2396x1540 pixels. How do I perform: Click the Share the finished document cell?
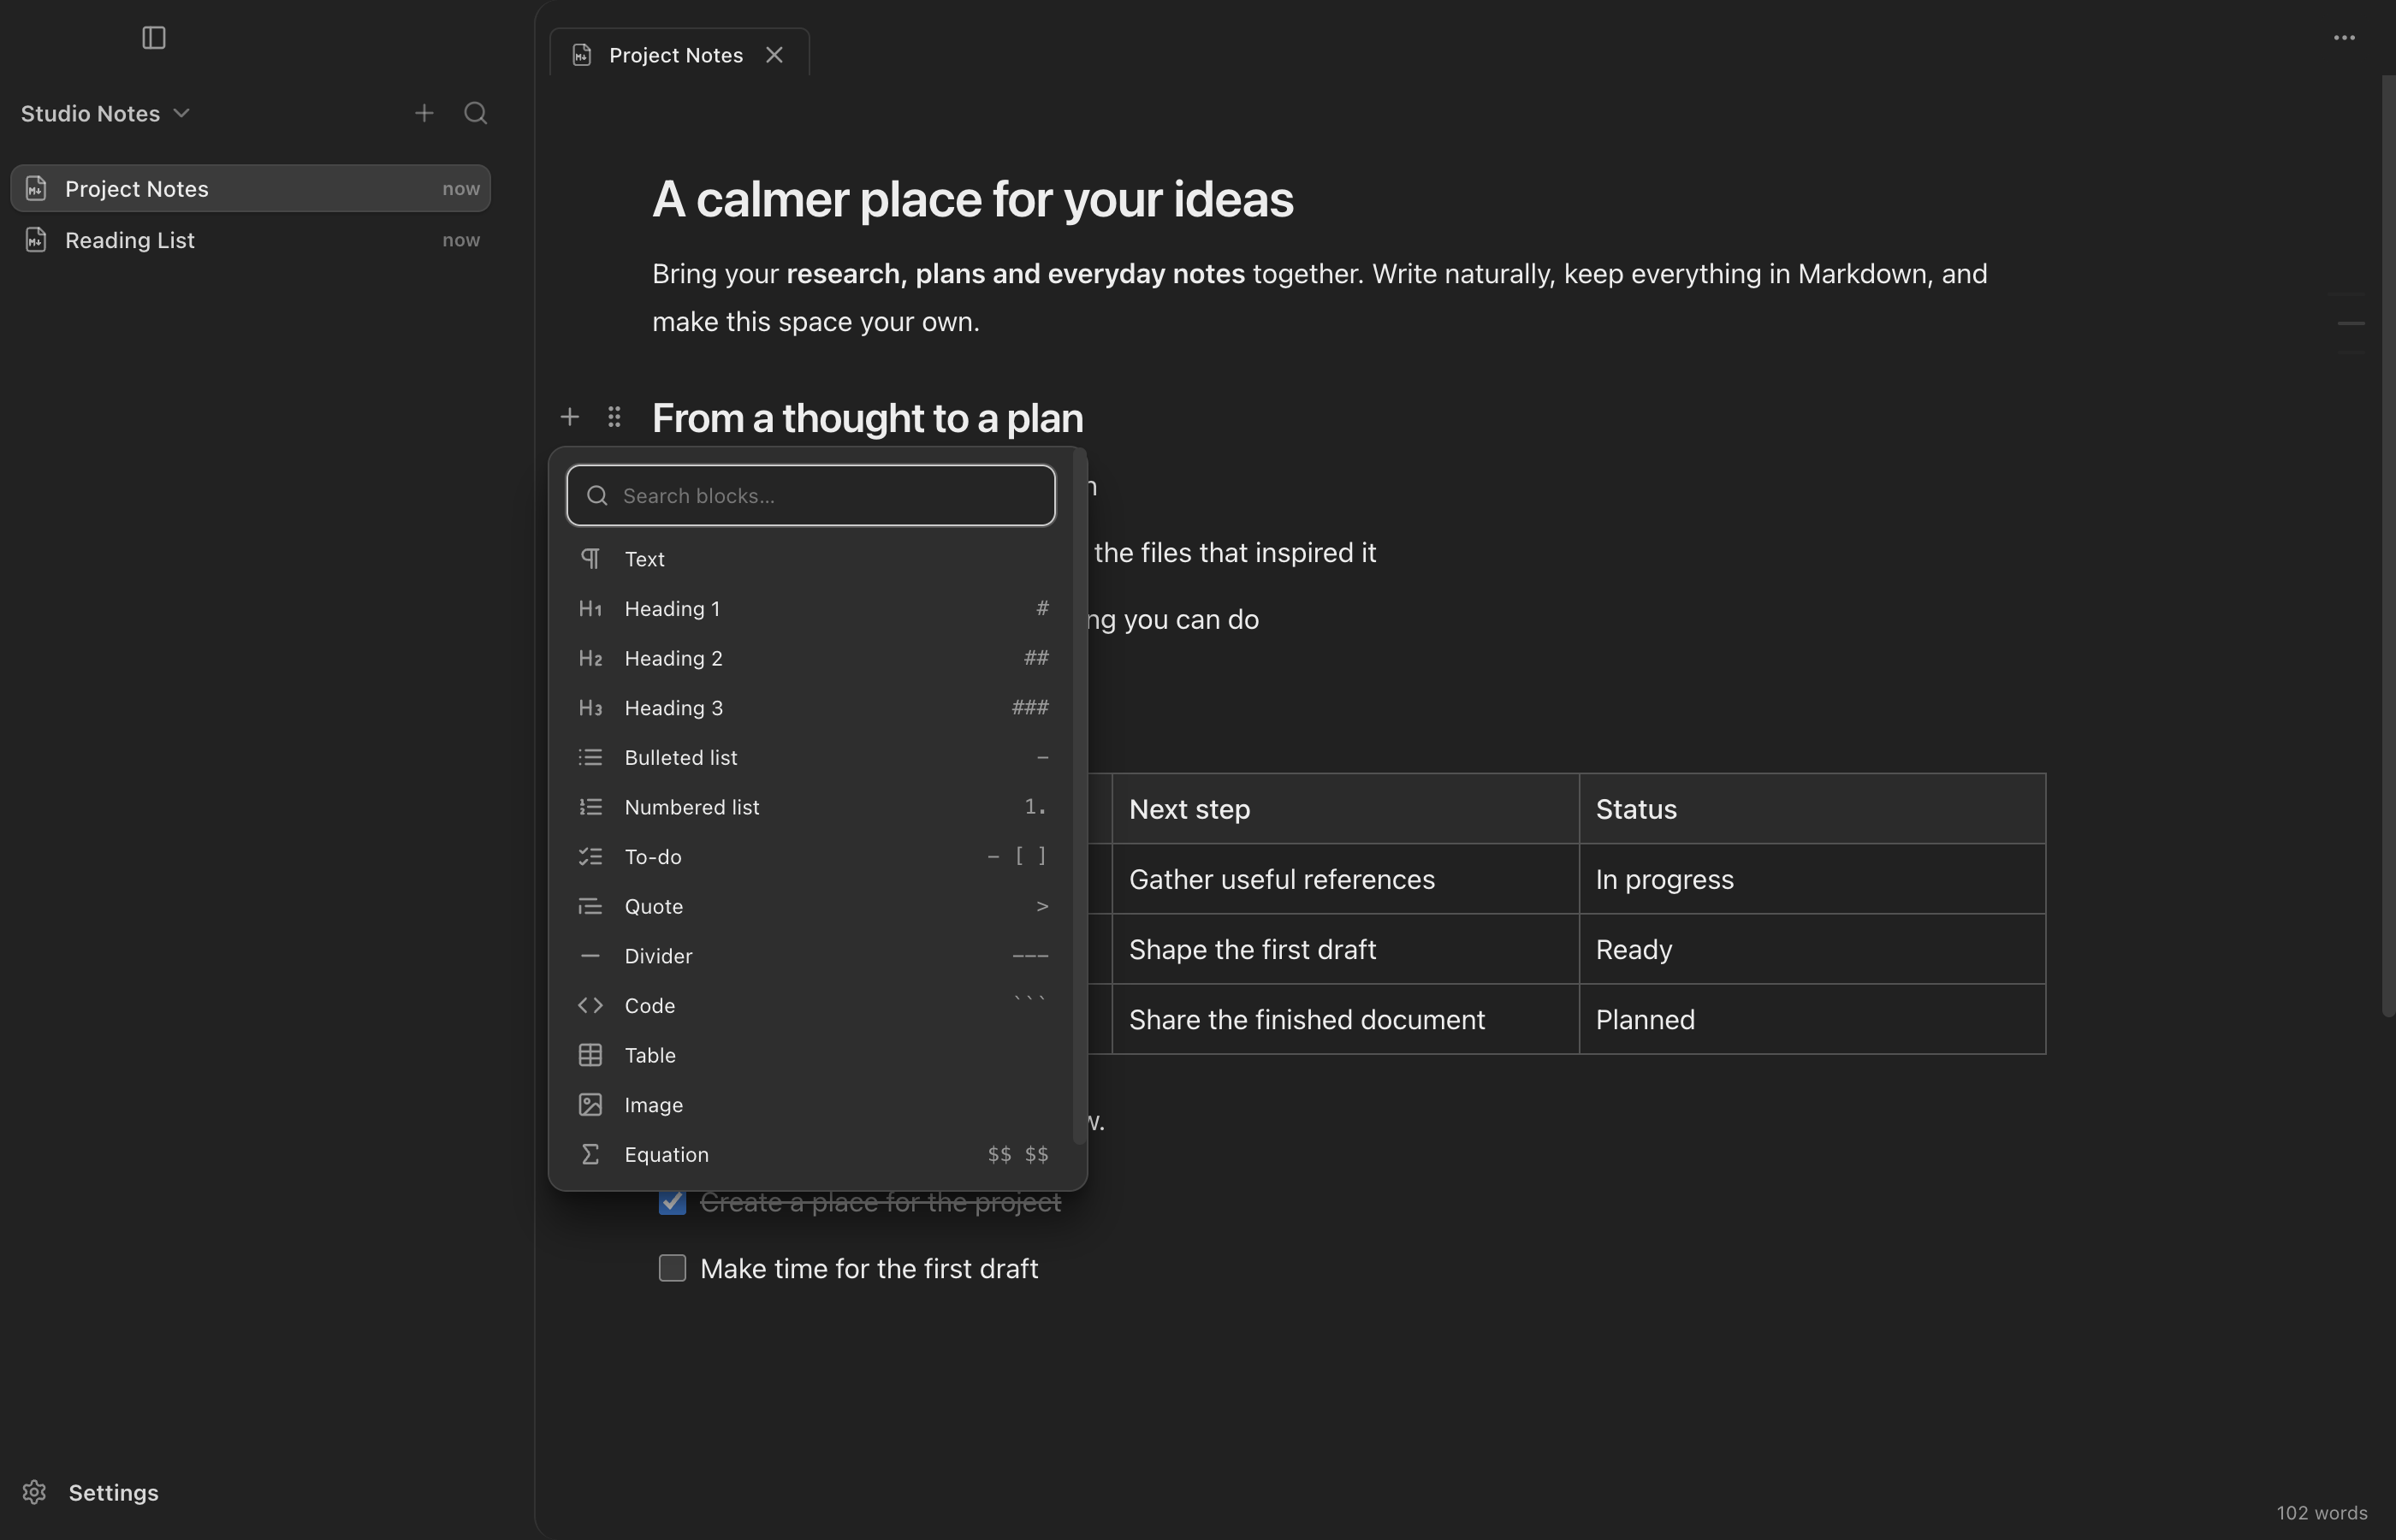point(1345,1019)
